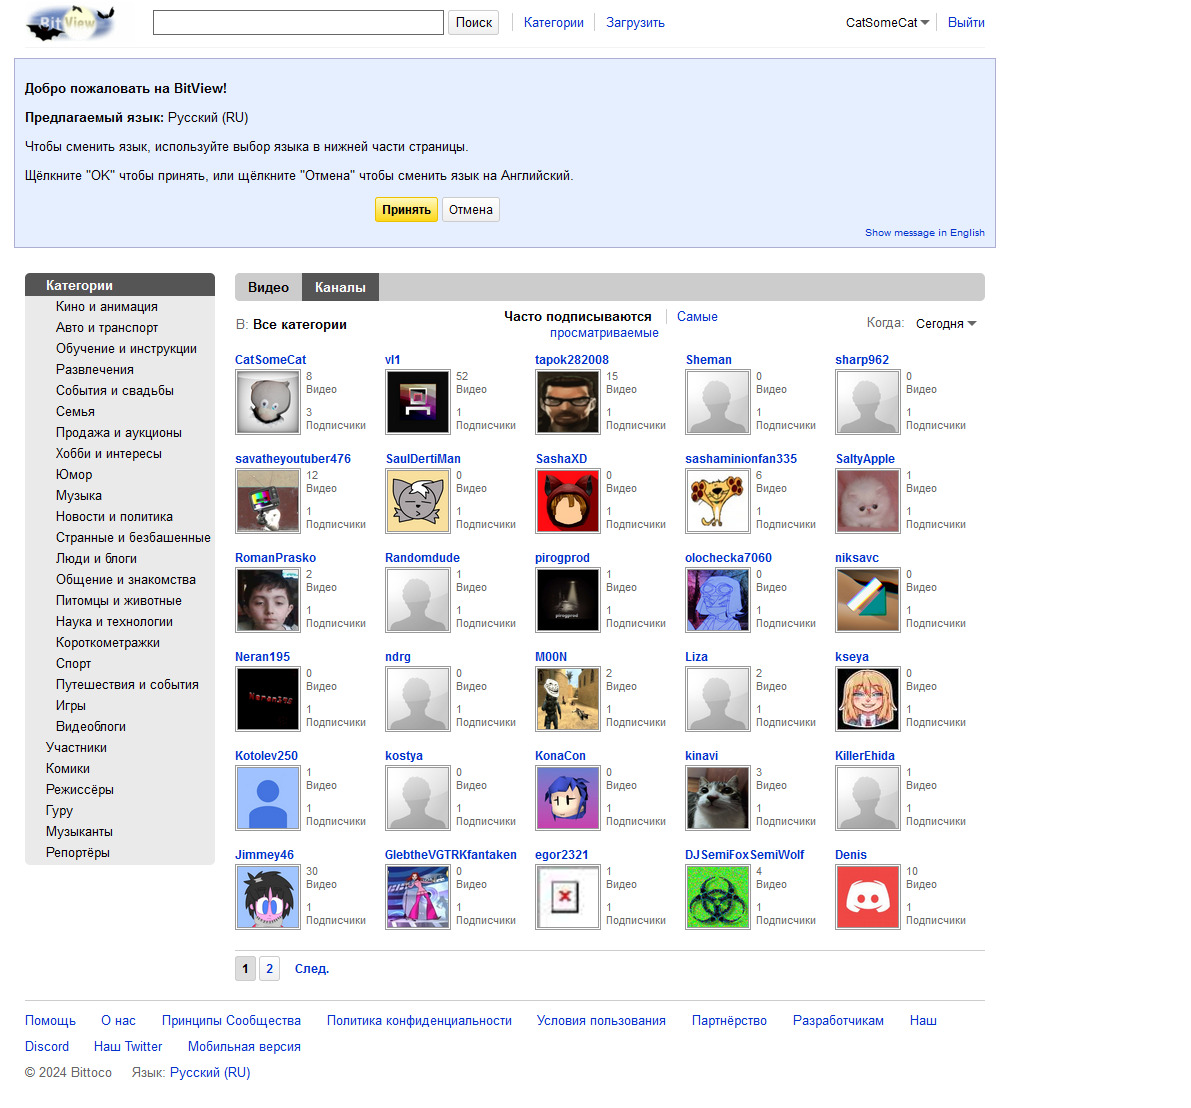Select Спорт category in sidebar

[x=73, y=664]
